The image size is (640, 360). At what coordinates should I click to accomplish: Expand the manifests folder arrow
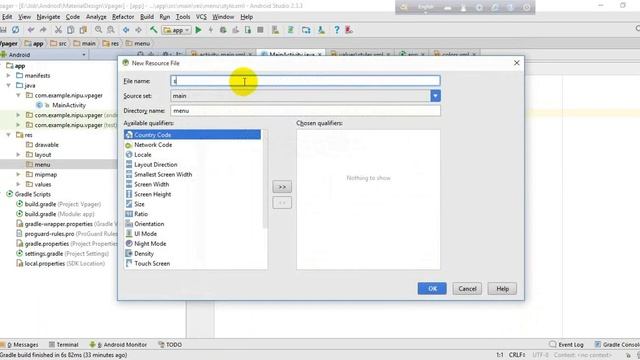(x=9, y=76)
